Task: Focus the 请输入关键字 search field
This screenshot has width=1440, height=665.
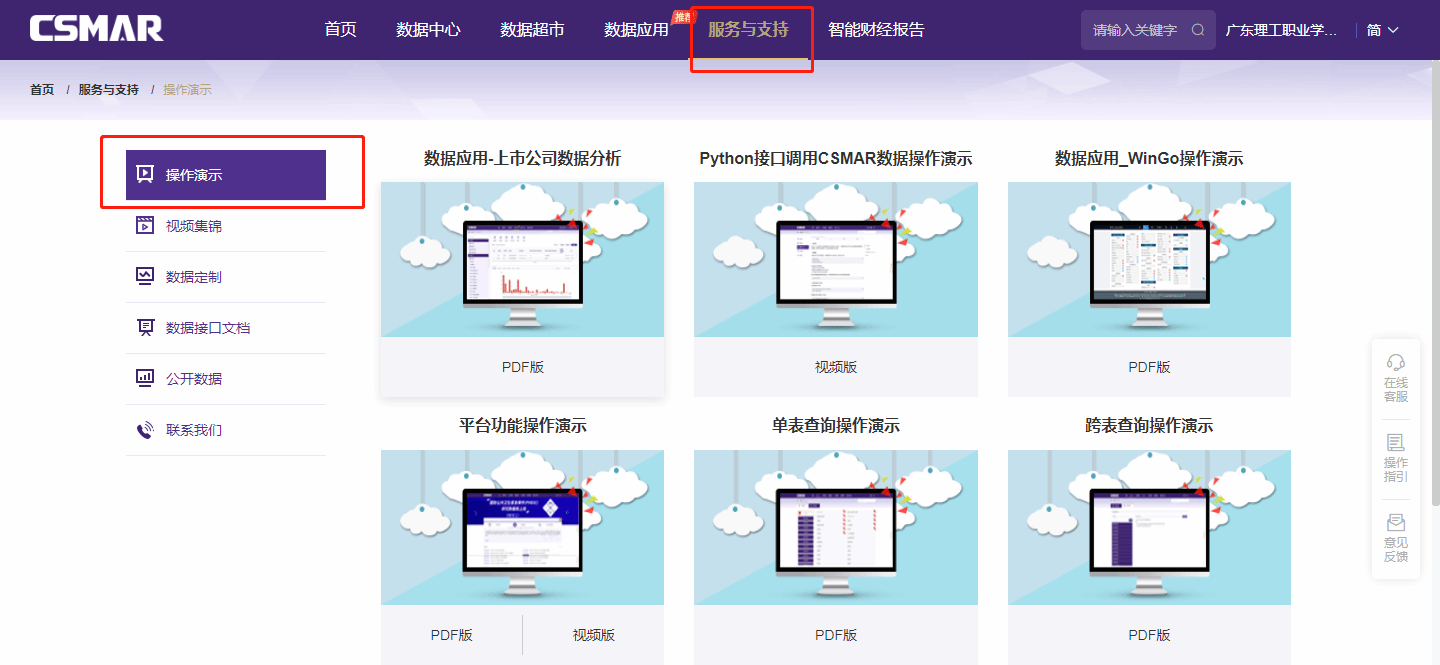Action: [x=1148, y=30]
